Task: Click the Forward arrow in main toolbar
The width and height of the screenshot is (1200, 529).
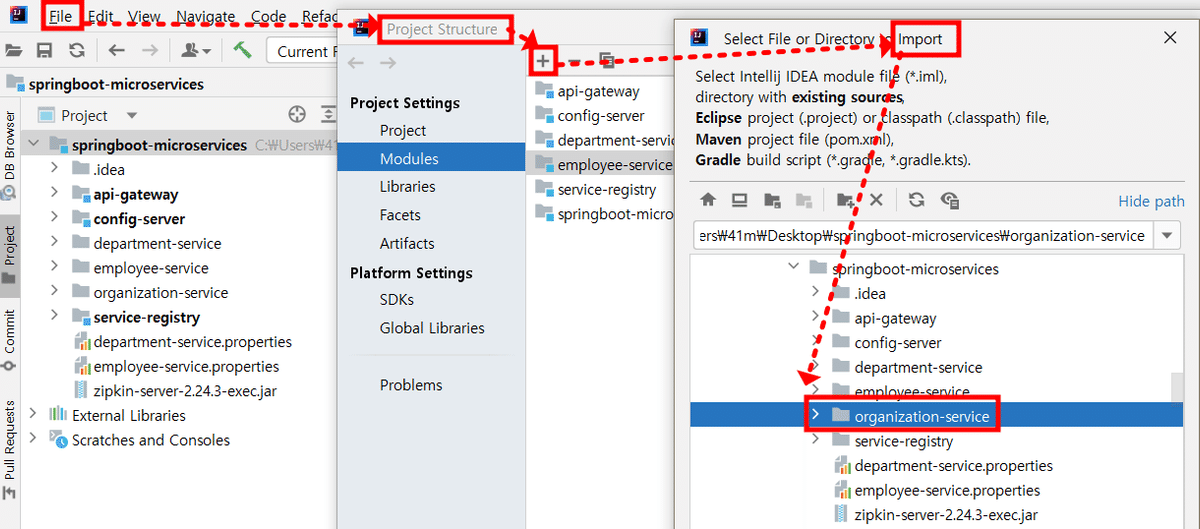Action: 150,50
